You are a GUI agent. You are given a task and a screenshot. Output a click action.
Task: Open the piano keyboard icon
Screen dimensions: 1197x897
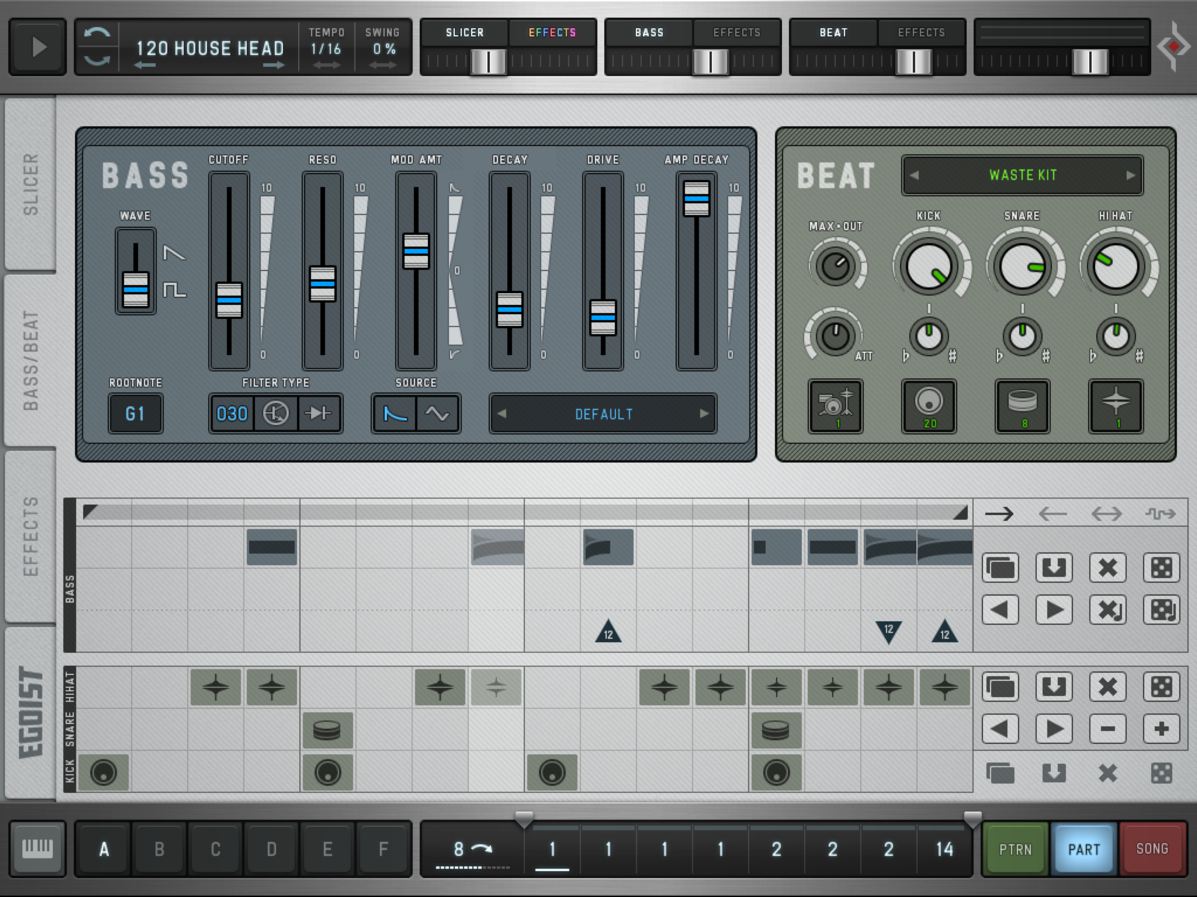[38, 849]
